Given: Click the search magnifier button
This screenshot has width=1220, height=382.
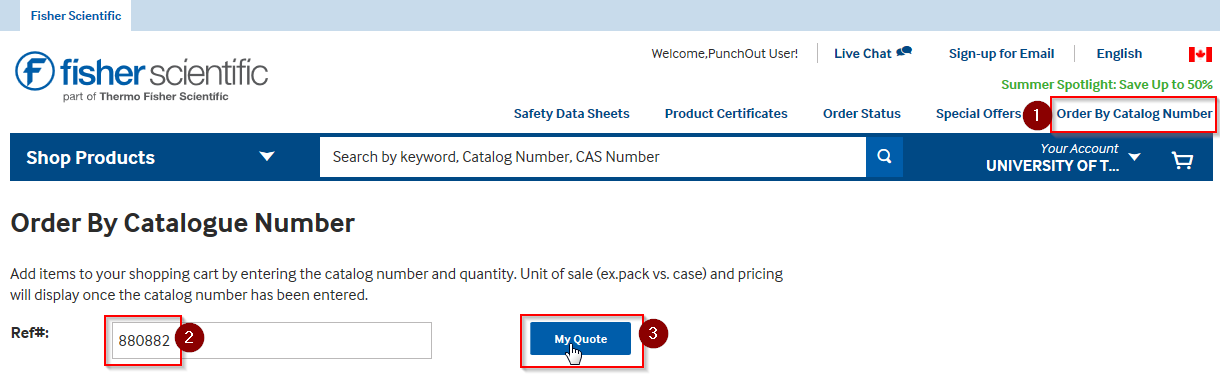Looking at the screenshot, I should click(x=884, y=157).
